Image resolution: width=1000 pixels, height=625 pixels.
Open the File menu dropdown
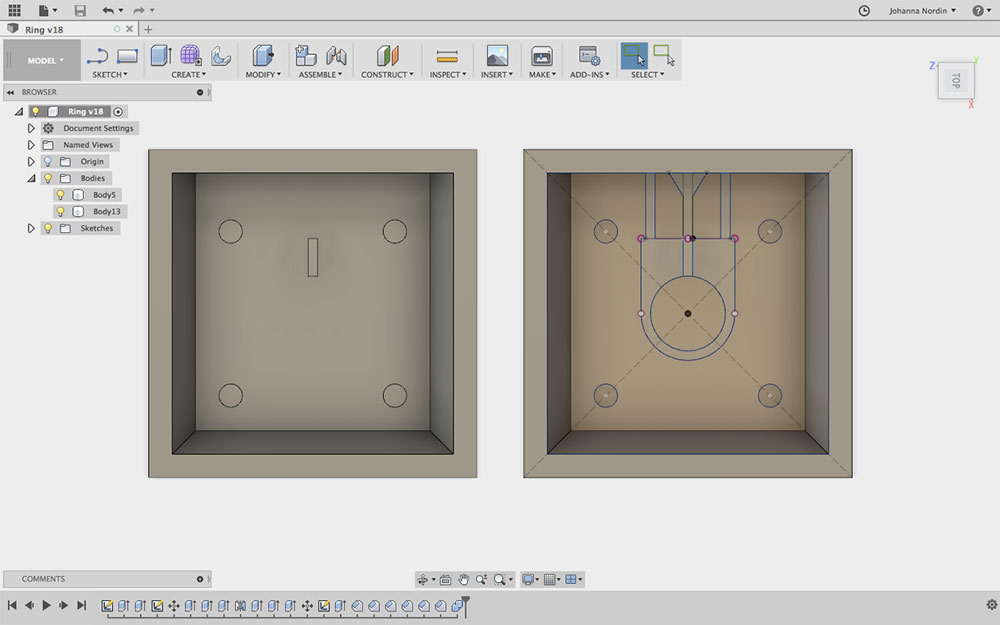tap(47, 10)
